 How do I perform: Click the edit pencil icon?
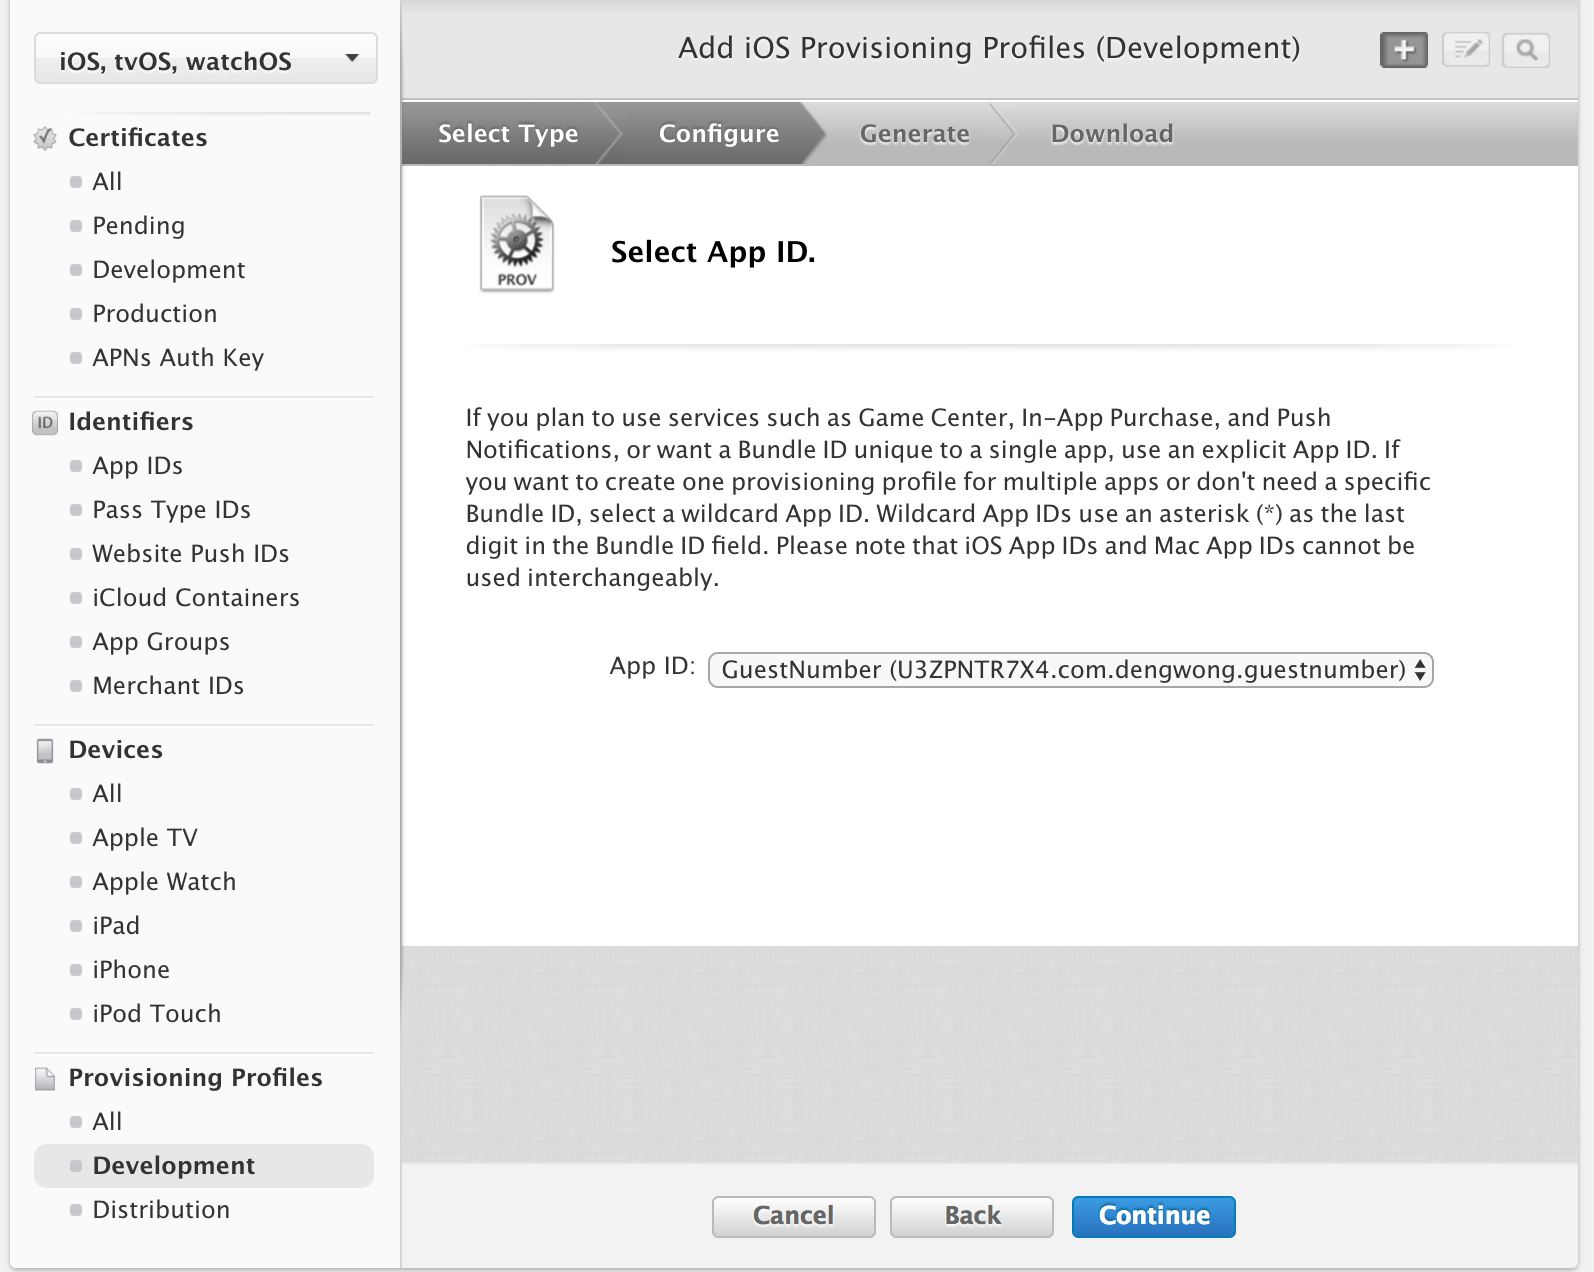click(1466, 50)
